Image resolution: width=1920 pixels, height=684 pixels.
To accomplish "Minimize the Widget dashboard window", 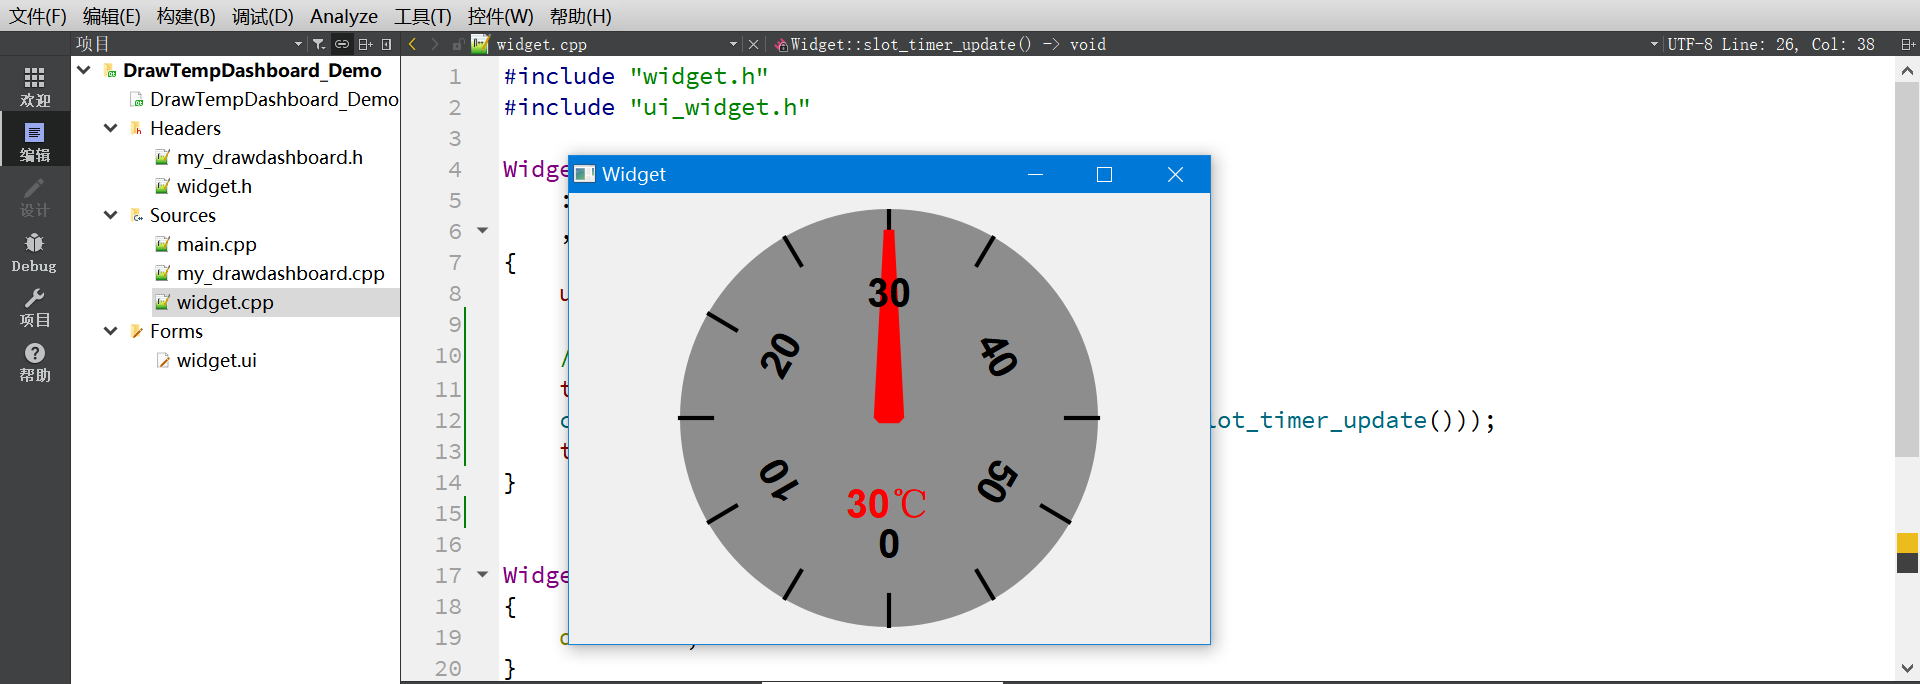I will pyautogui.click(x=1036, y=174).
